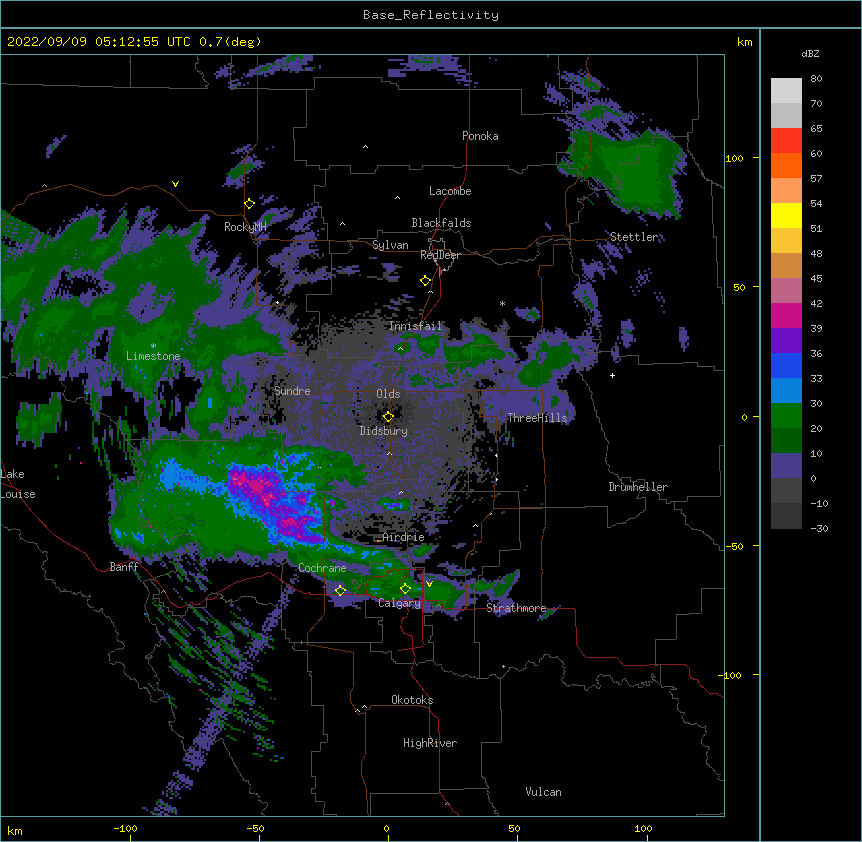The height and width of the screenshot is (842, 862).
Task: Click the Airdrie label
Action: (x=403, y=537)
